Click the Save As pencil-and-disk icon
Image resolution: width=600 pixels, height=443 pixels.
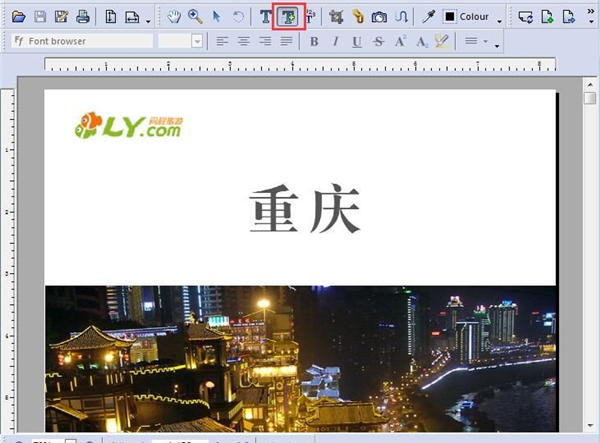click(x=61, y=17)
